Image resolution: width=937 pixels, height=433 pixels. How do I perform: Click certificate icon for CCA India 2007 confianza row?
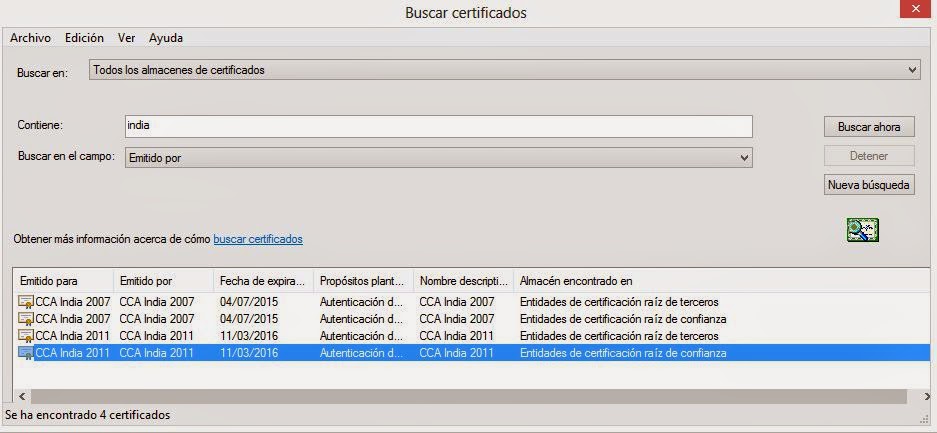[26, 319]
